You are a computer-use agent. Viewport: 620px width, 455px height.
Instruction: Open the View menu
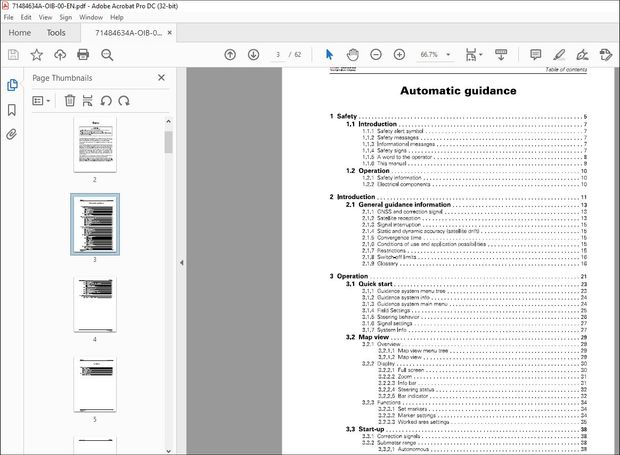45,17
